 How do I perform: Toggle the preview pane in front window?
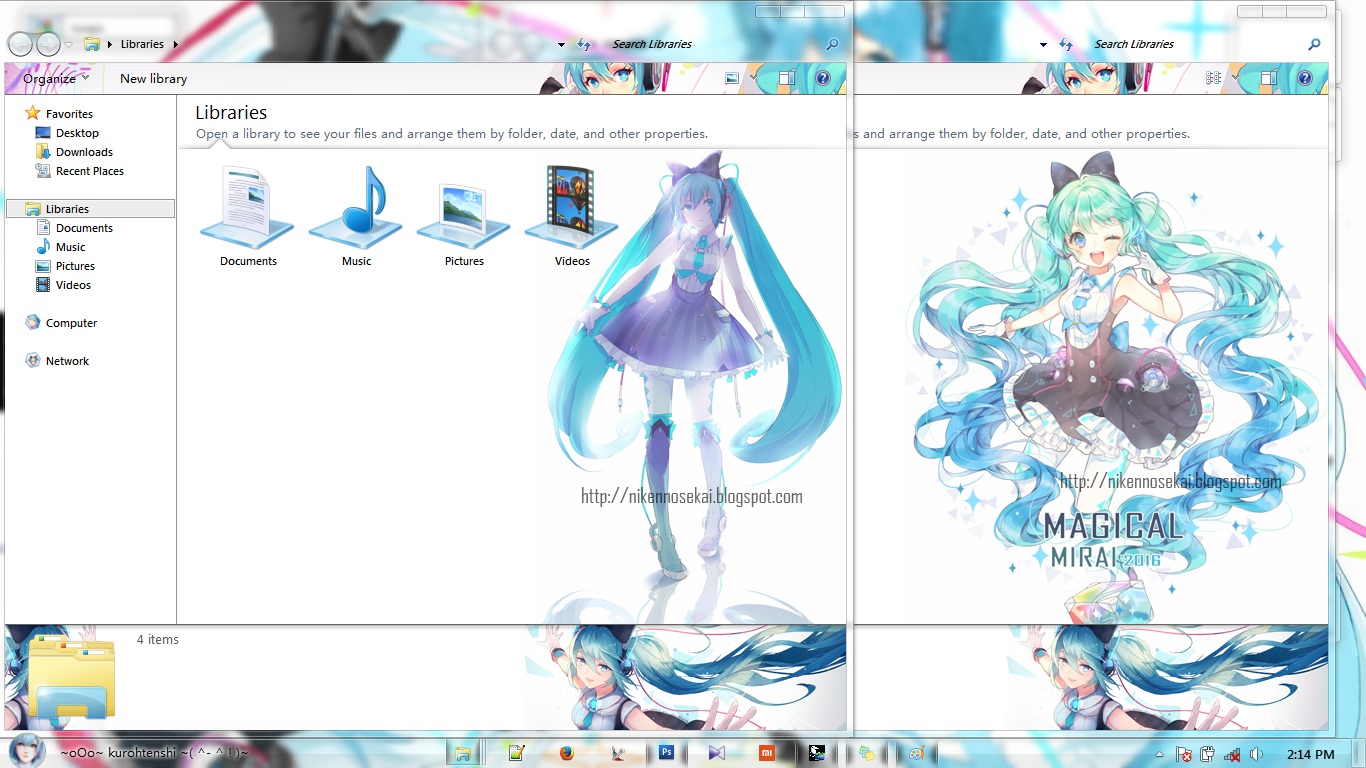coord(787,78)
